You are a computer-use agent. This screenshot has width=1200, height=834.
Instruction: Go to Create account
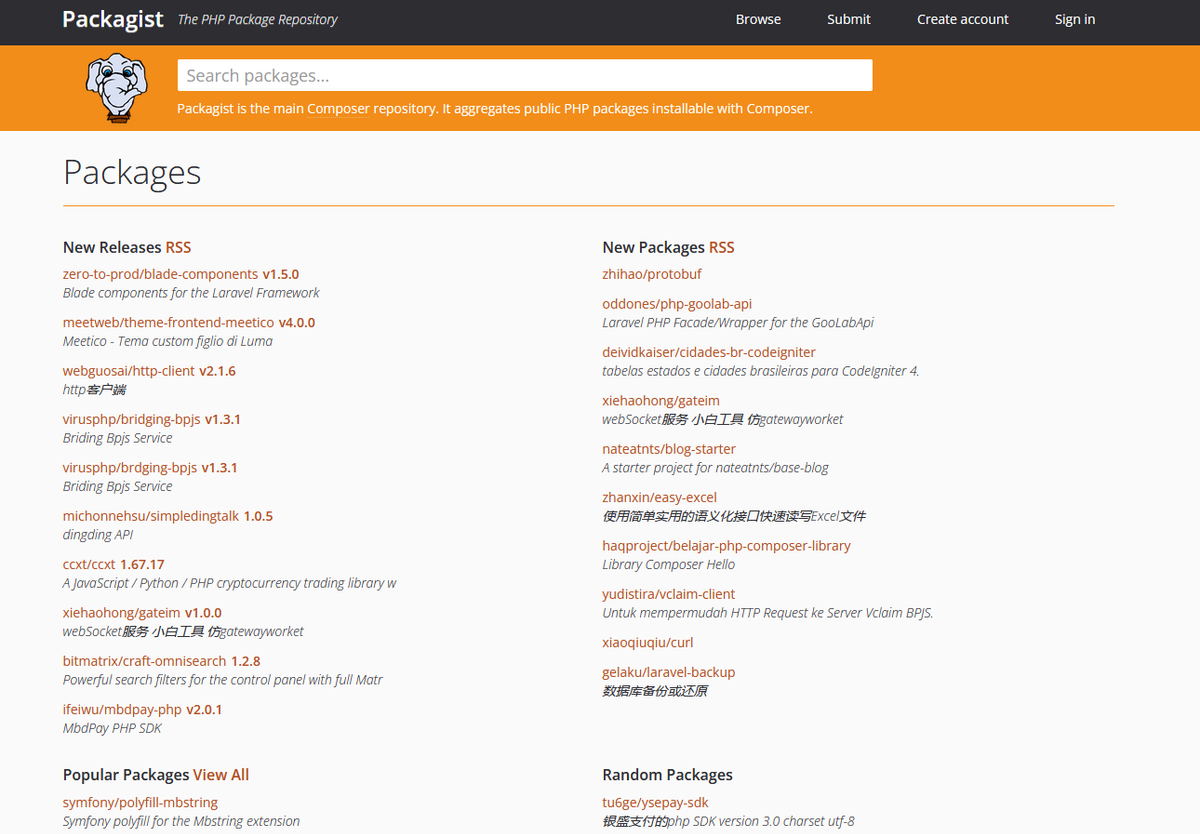pyautogui.click(x=963, y=19)
